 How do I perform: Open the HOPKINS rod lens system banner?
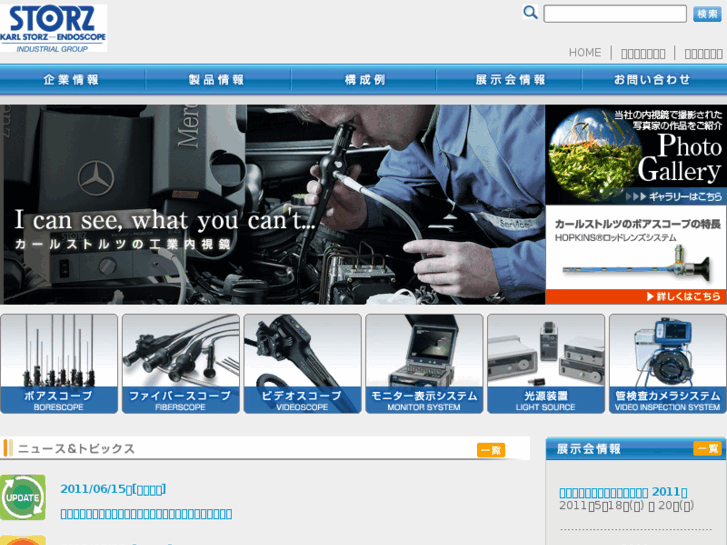(636, 255)
